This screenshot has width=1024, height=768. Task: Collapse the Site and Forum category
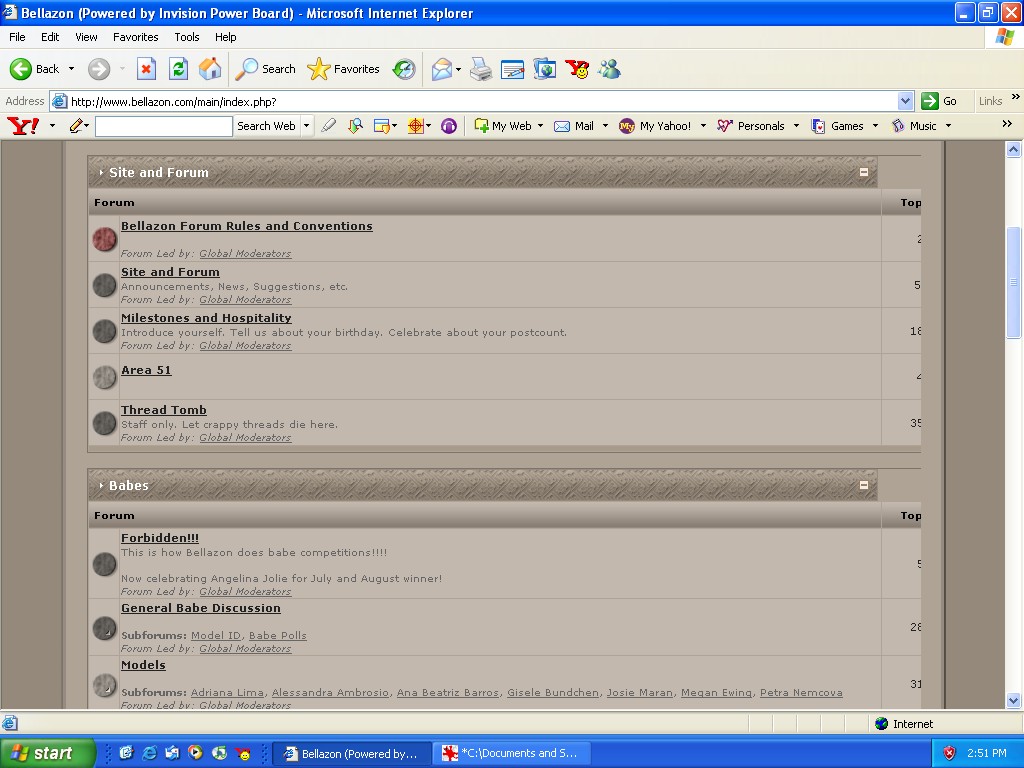(x=863, y=172)
